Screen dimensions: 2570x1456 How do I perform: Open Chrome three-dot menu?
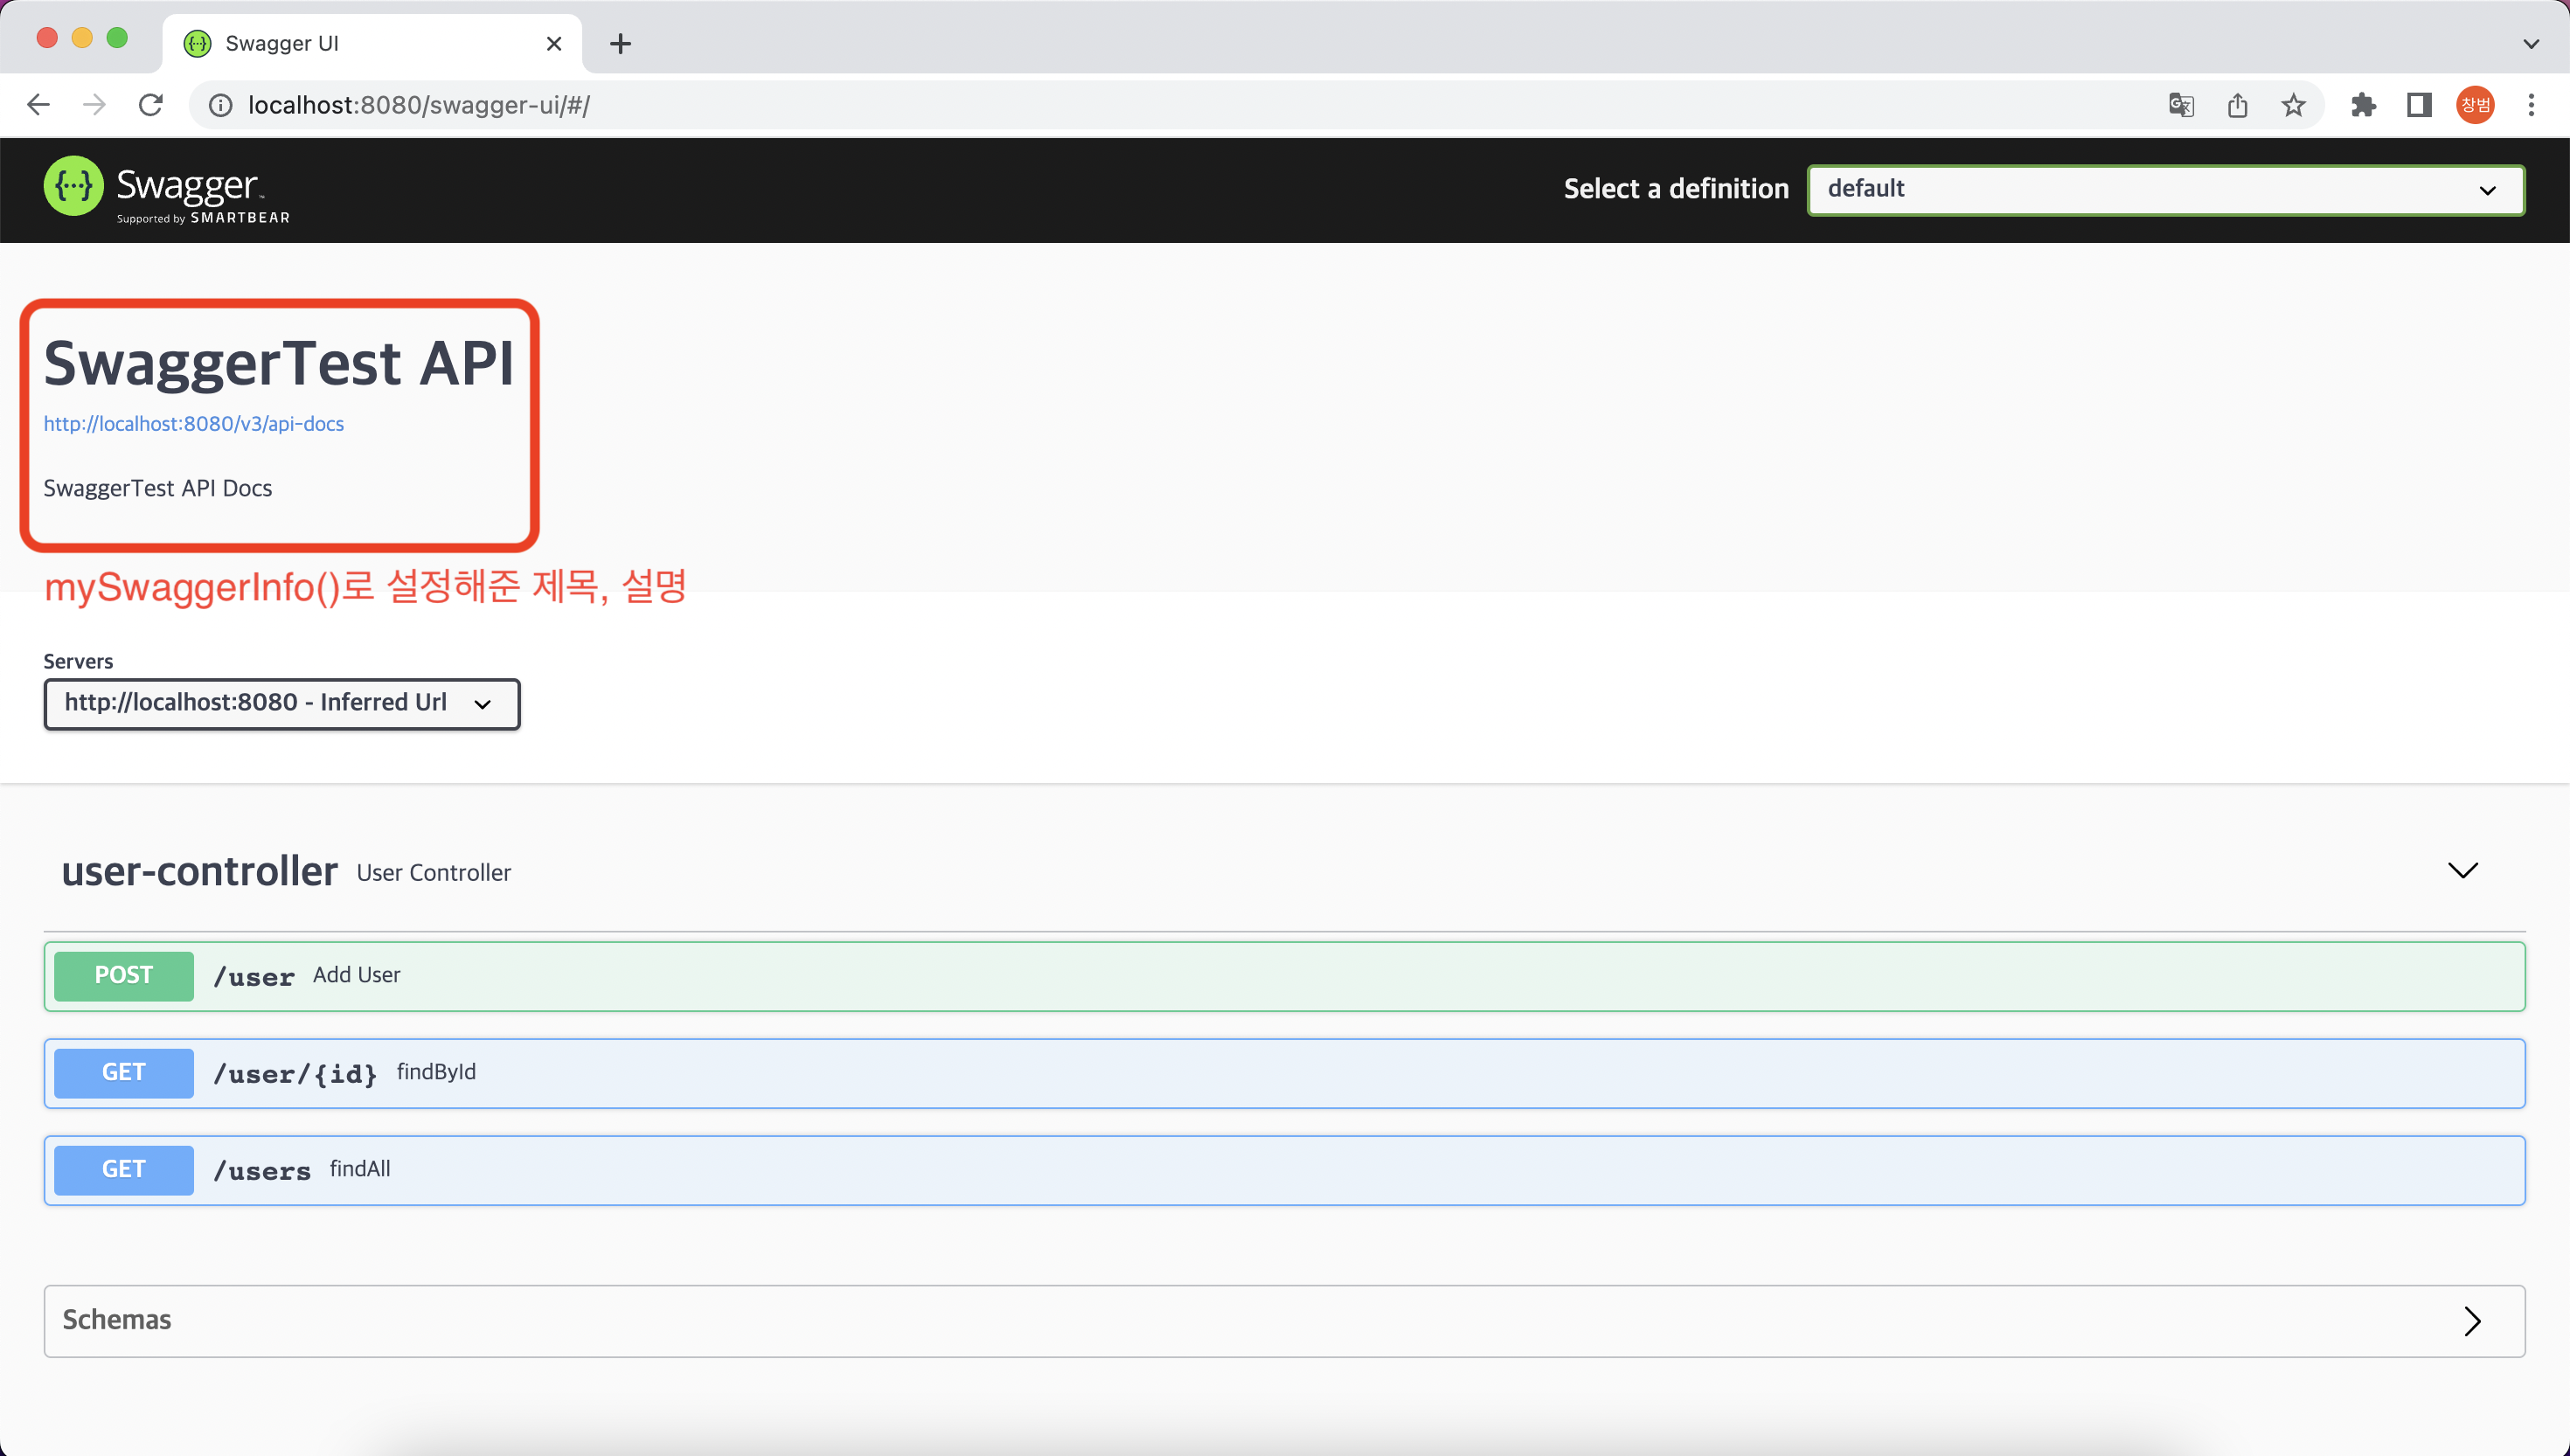coord(2531,105)
